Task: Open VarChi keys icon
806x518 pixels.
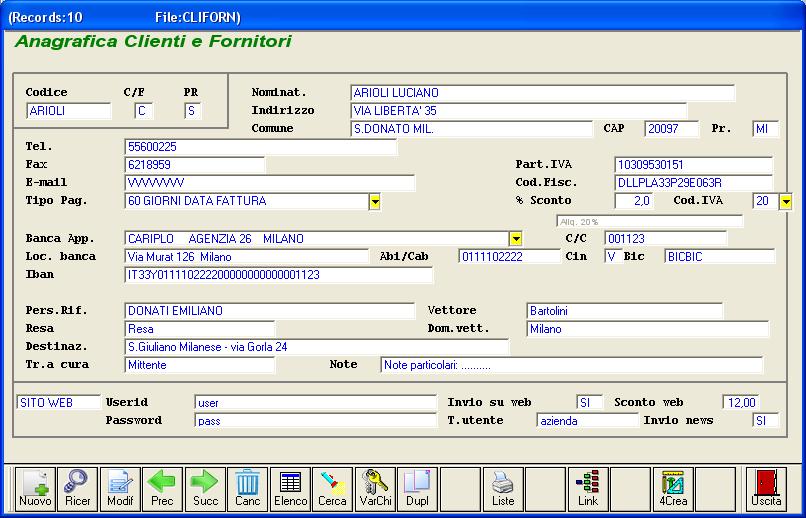Action: coord(375,489)
